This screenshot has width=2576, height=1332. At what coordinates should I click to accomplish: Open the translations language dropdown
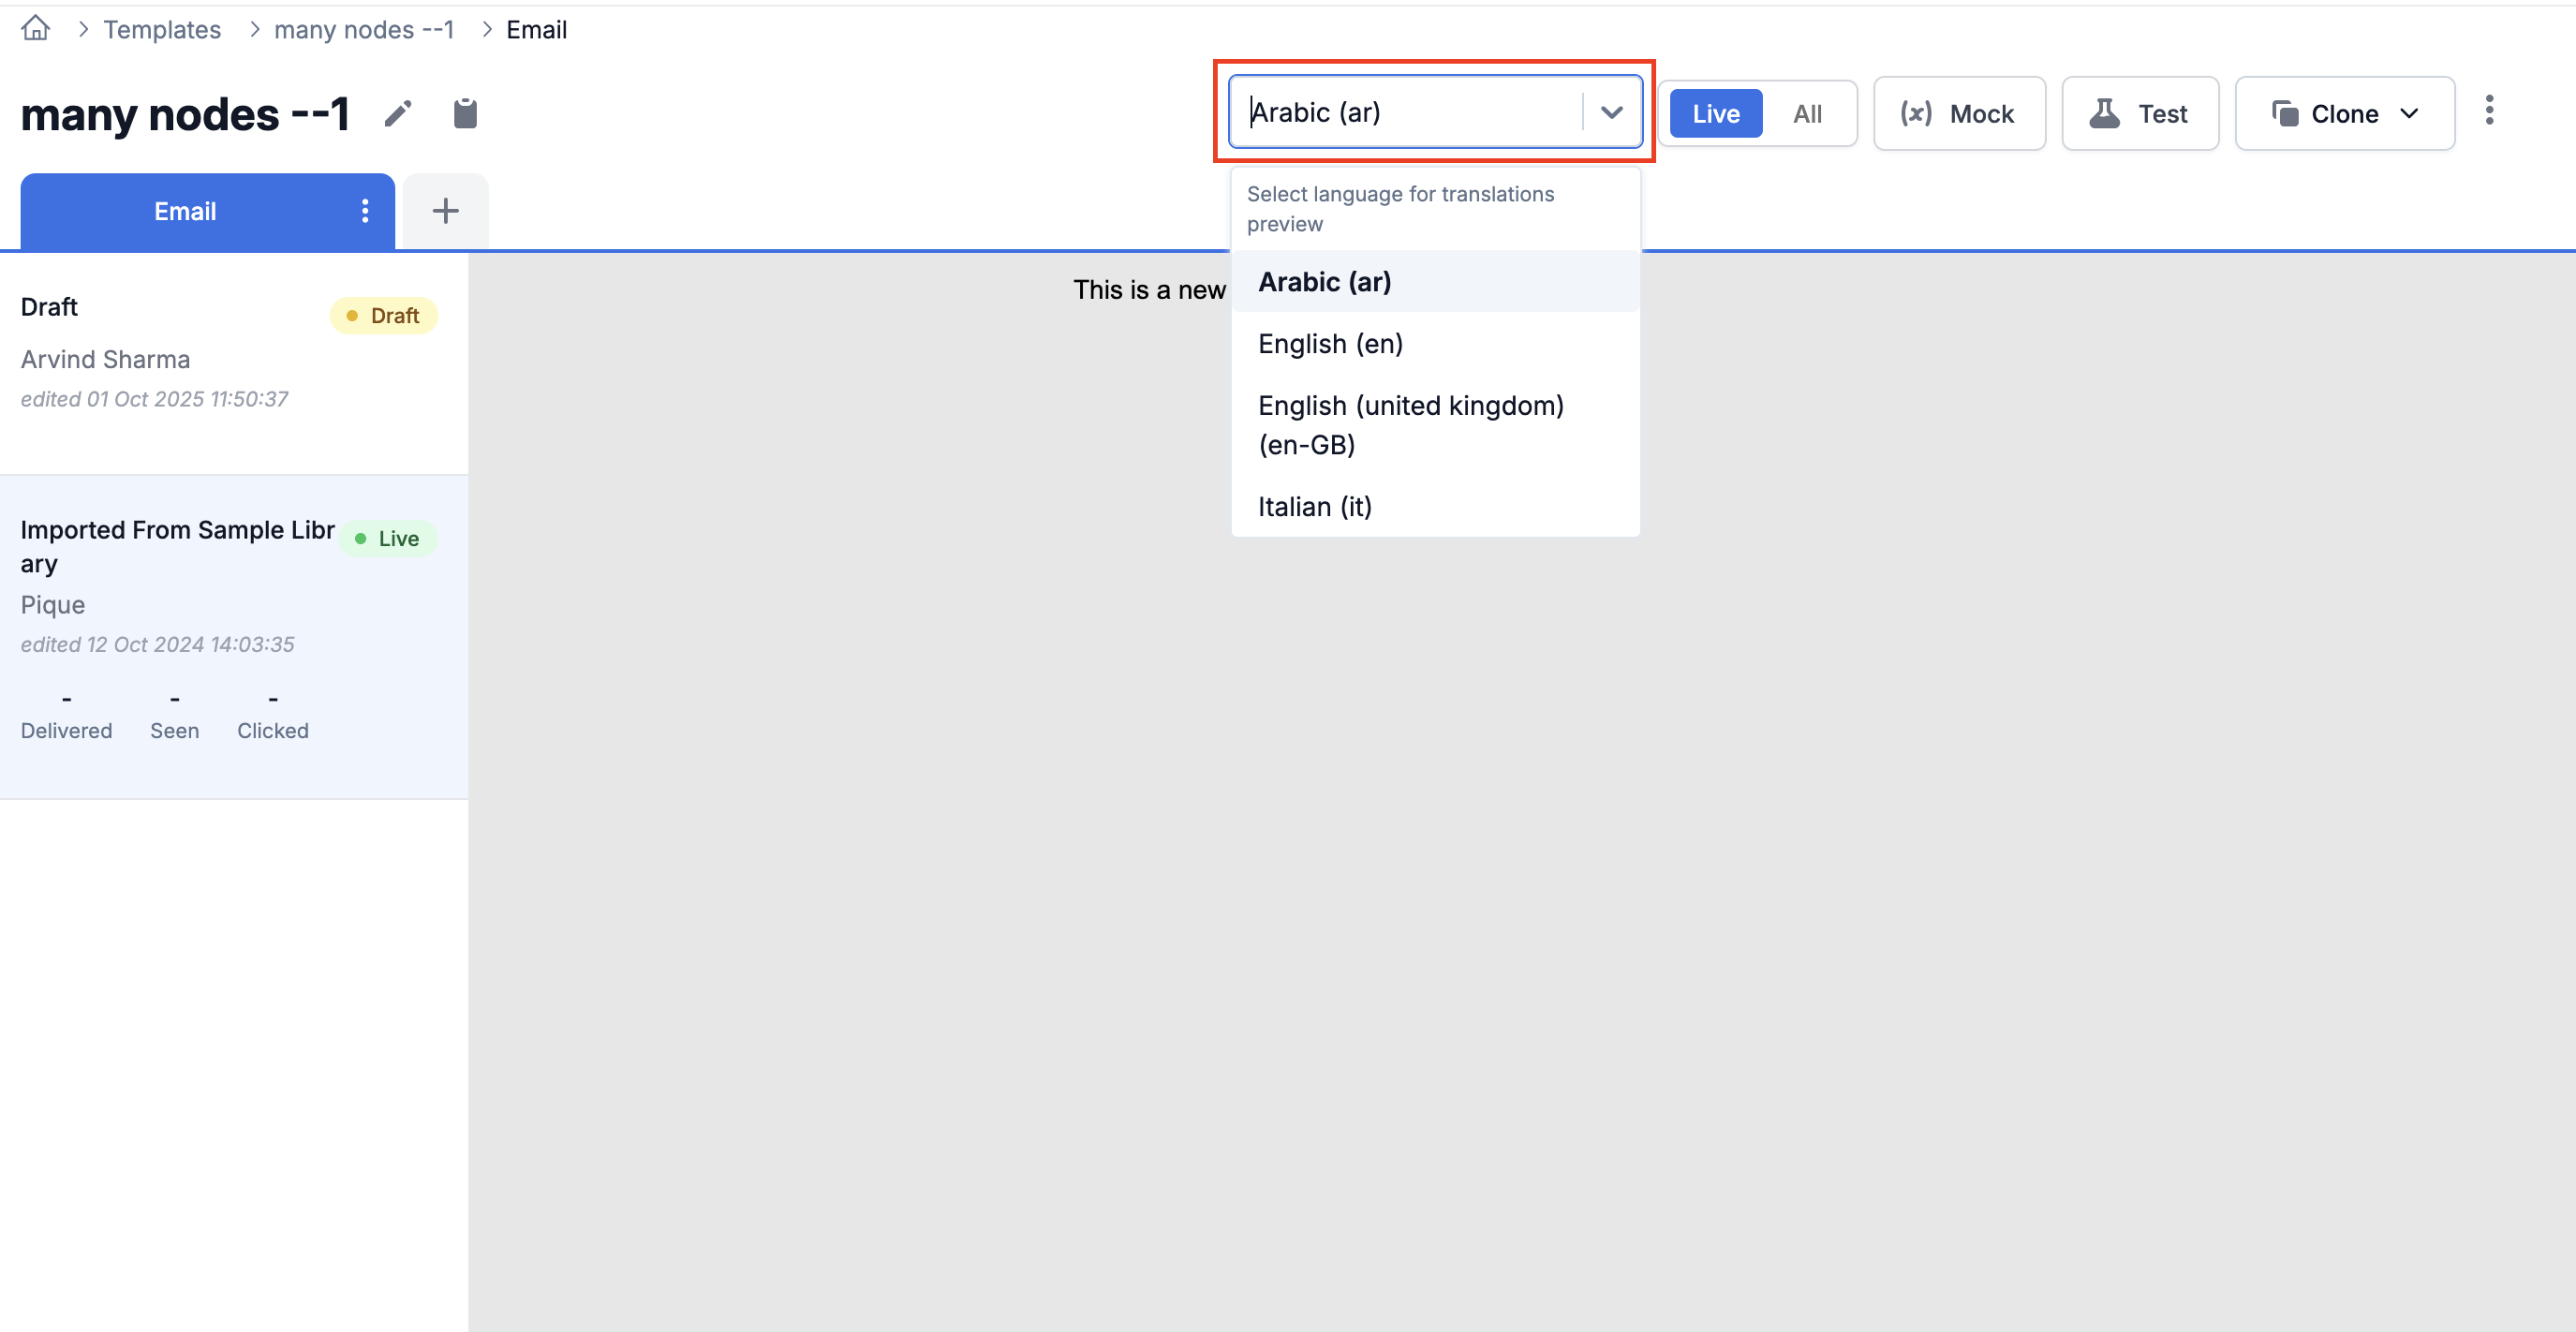(1612, 111)
